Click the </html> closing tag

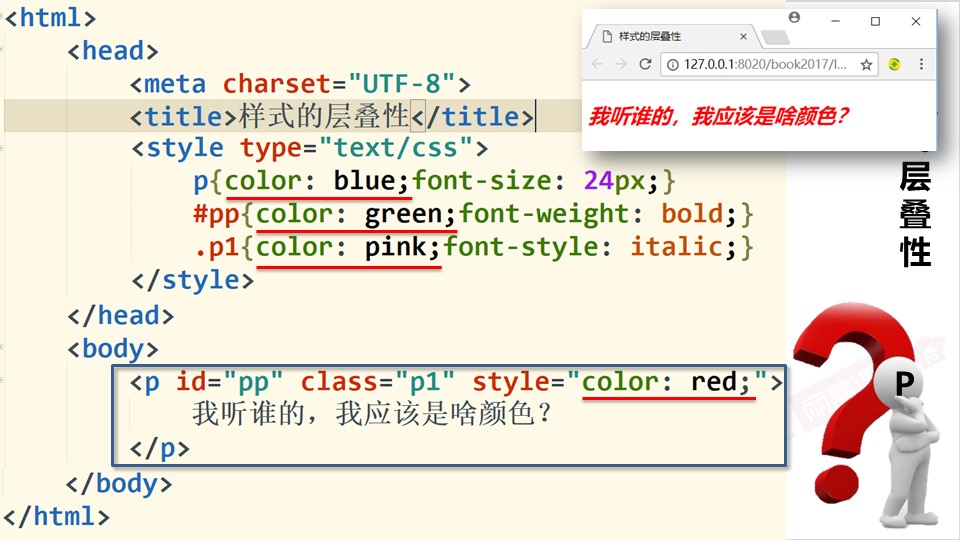(57, 516)
